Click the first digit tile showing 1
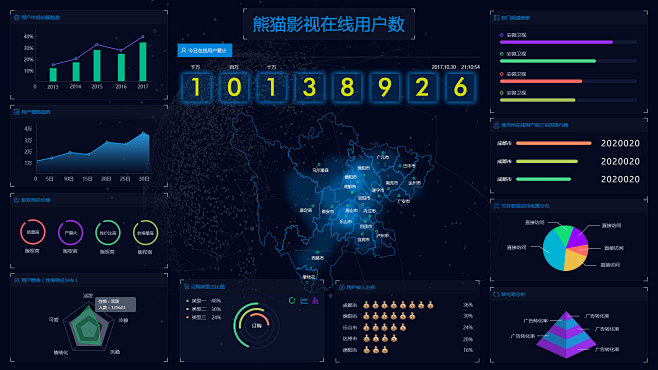 click(x=196, y=87)
